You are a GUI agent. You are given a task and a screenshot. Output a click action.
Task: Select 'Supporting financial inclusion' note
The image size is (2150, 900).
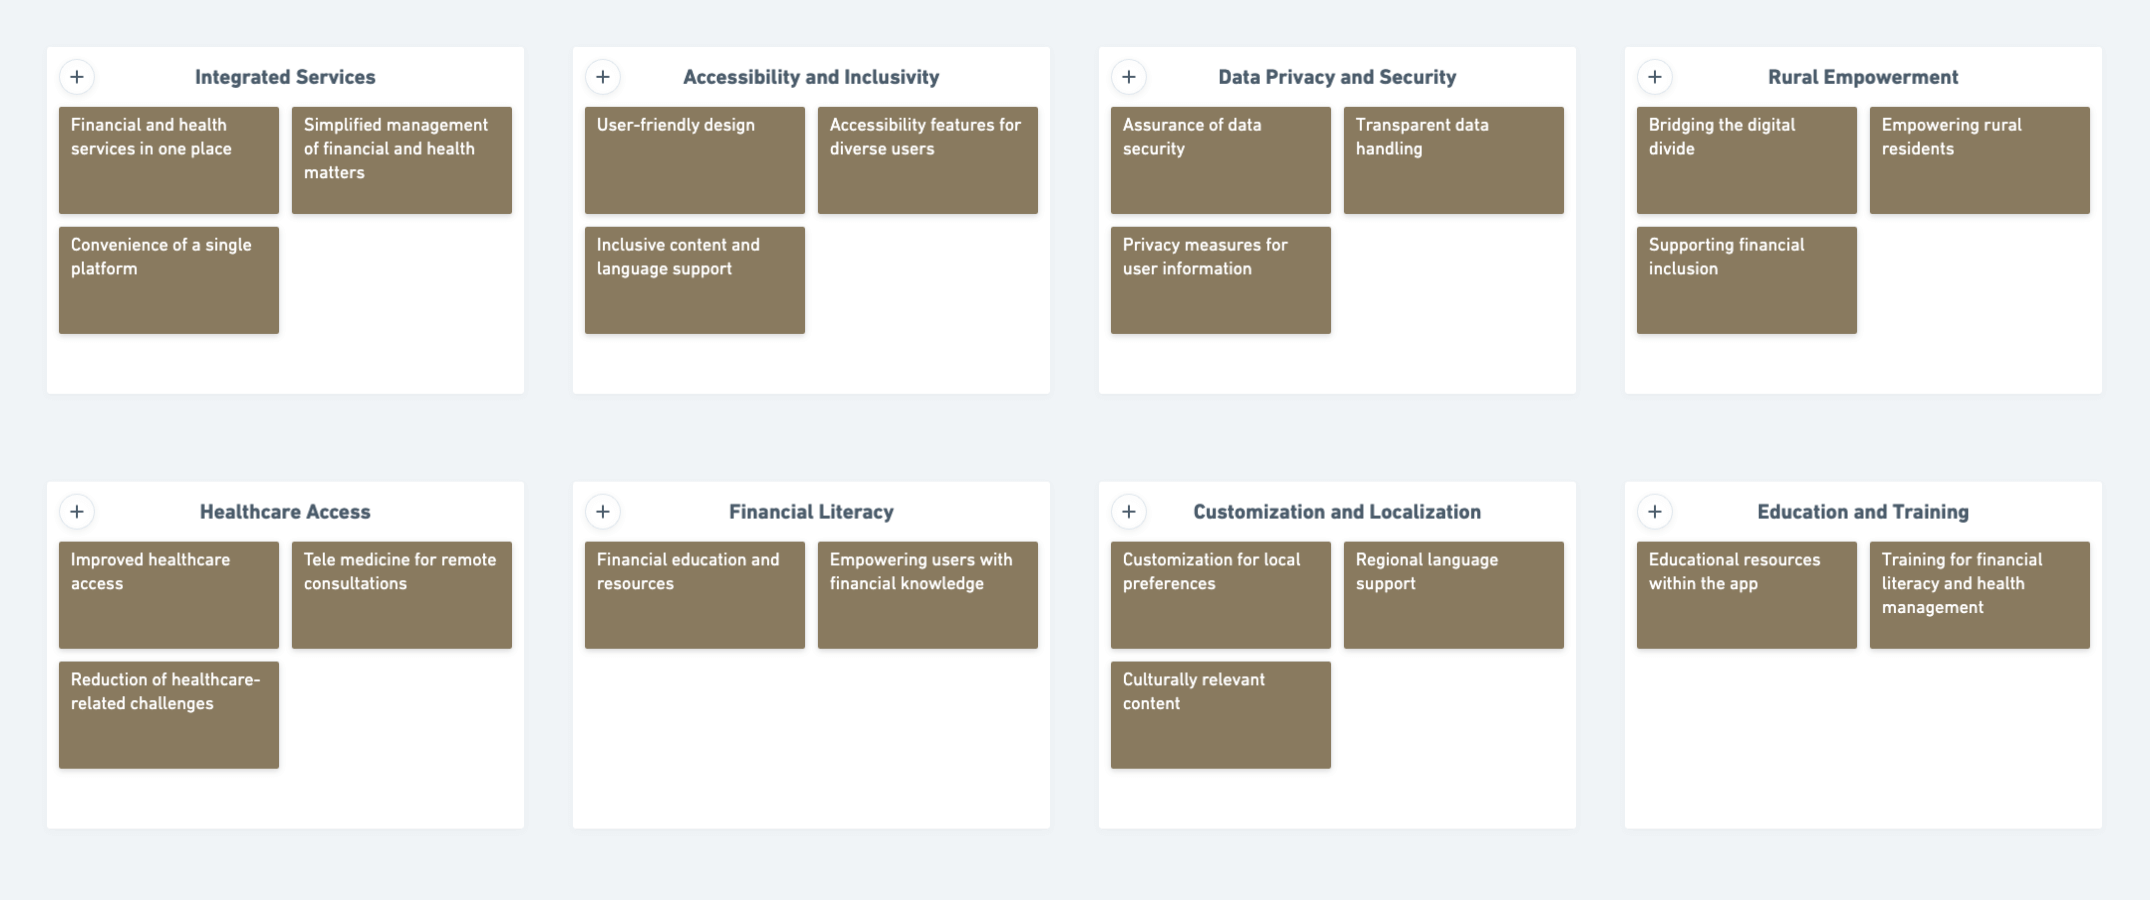tap(1746, 280)
